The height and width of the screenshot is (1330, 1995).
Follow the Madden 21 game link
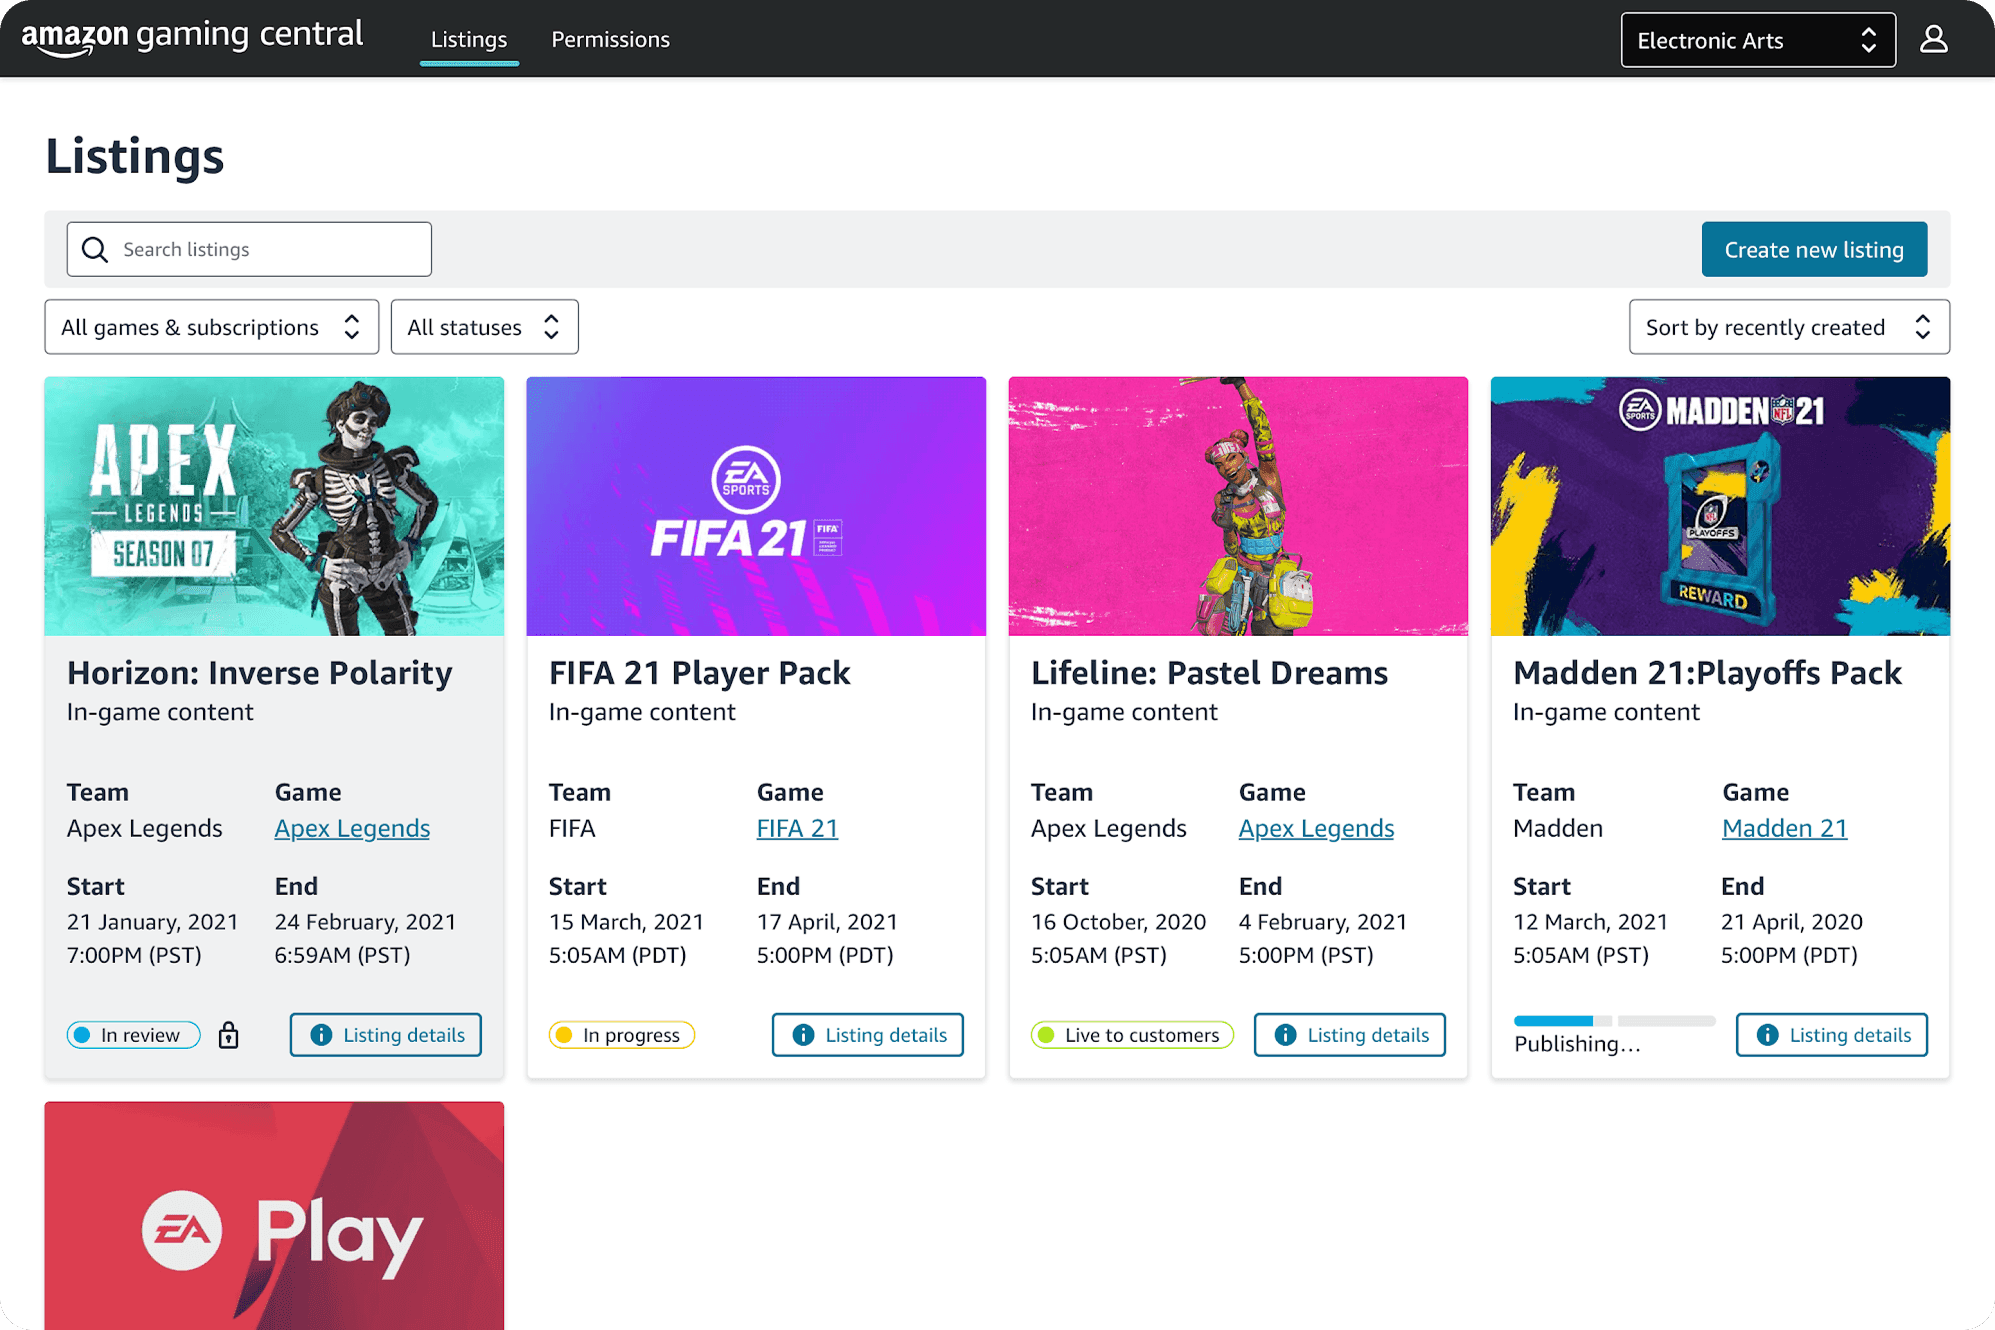pos(1784,828)
